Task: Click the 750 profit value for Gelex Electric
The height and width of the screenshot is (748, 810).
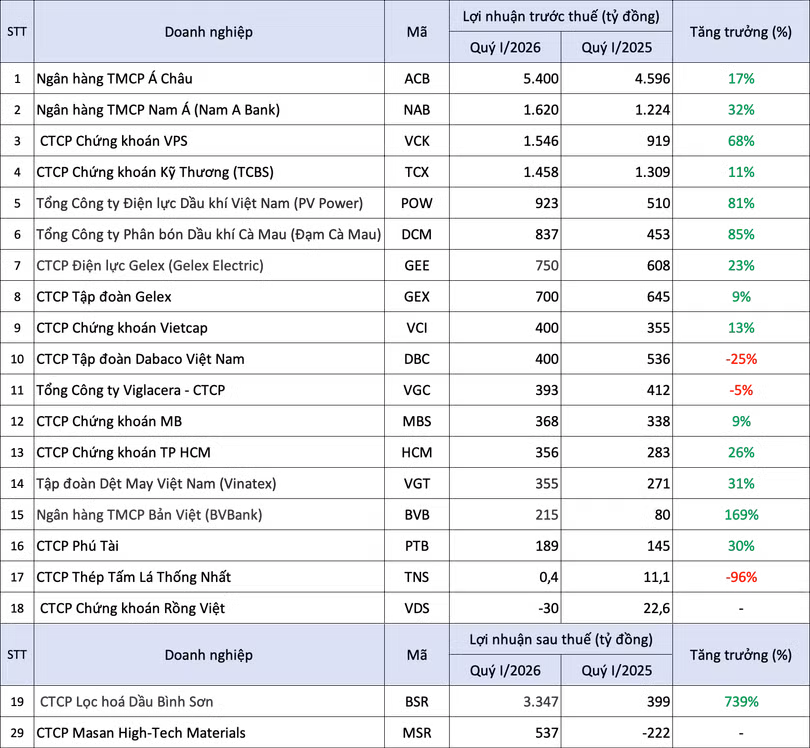Action: (x=546, y=266)
